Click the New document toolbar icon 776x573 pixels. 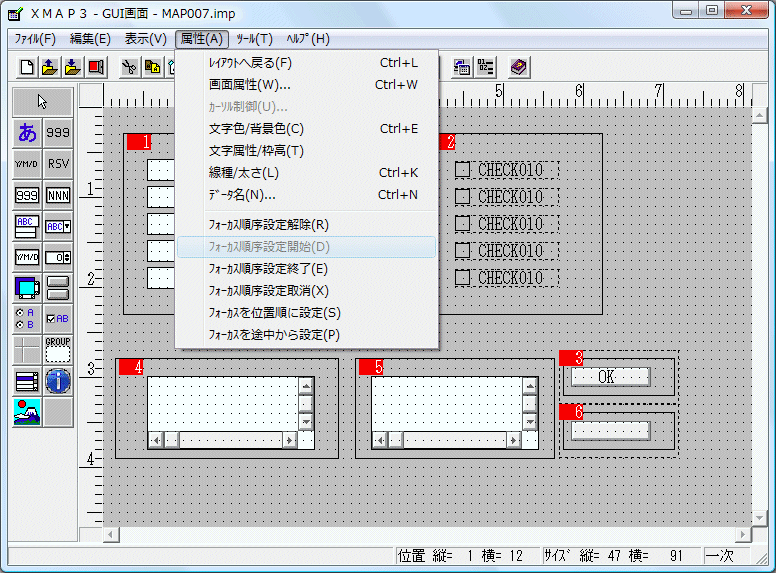(x=27, y=67)
